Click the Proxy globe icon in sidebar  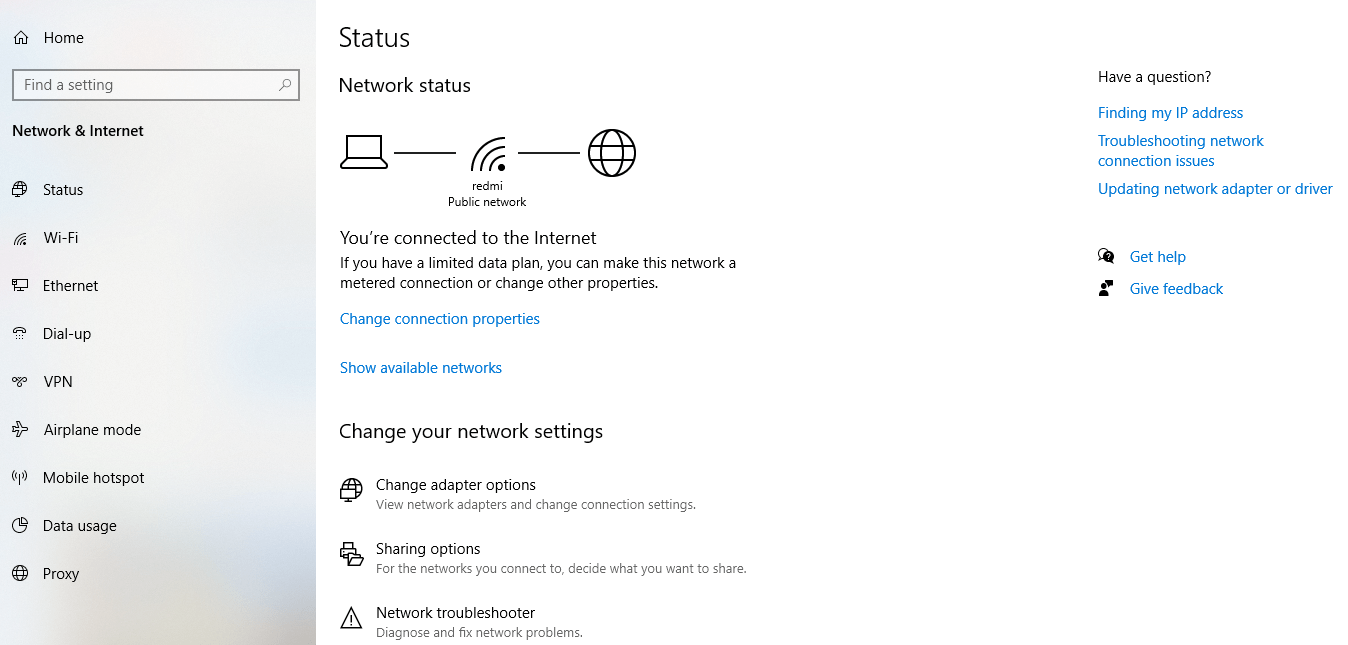20,574
